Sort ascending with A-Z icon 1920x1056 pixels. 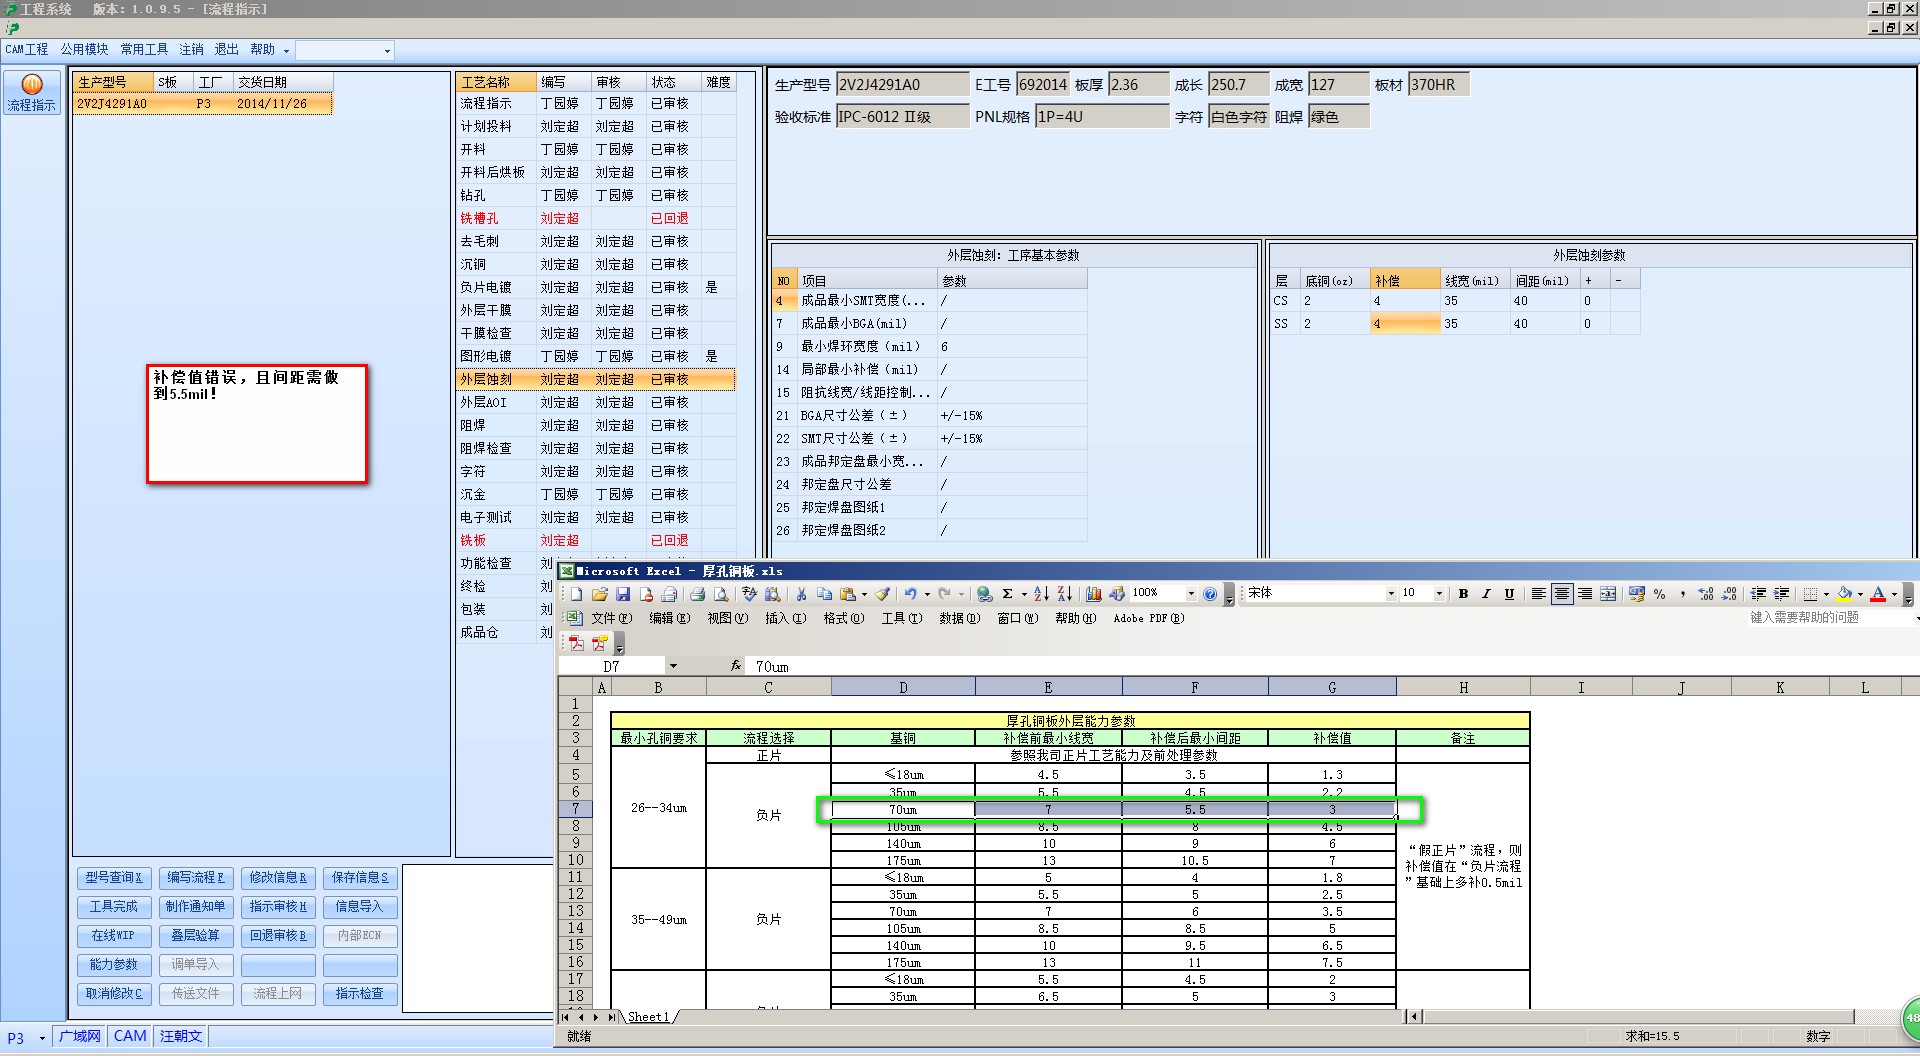1041,594
